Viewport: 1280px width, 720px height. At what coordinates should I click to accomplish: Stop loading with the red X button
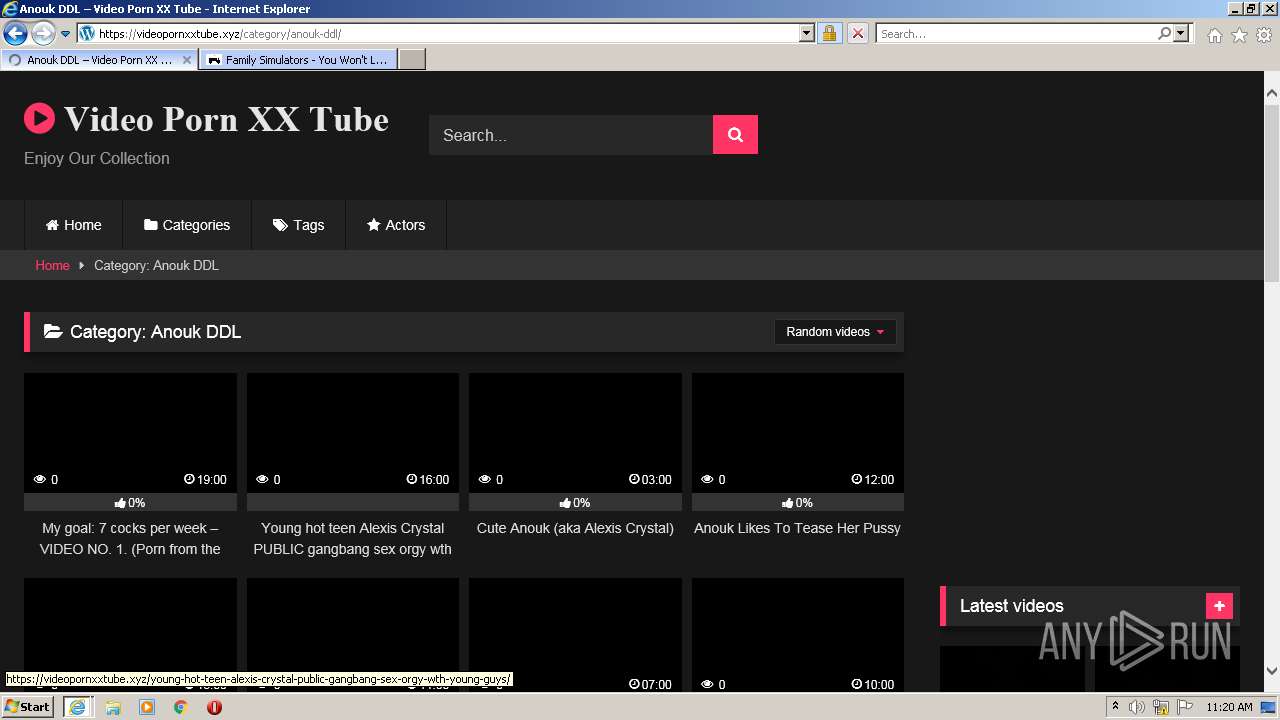pos(857,33)
